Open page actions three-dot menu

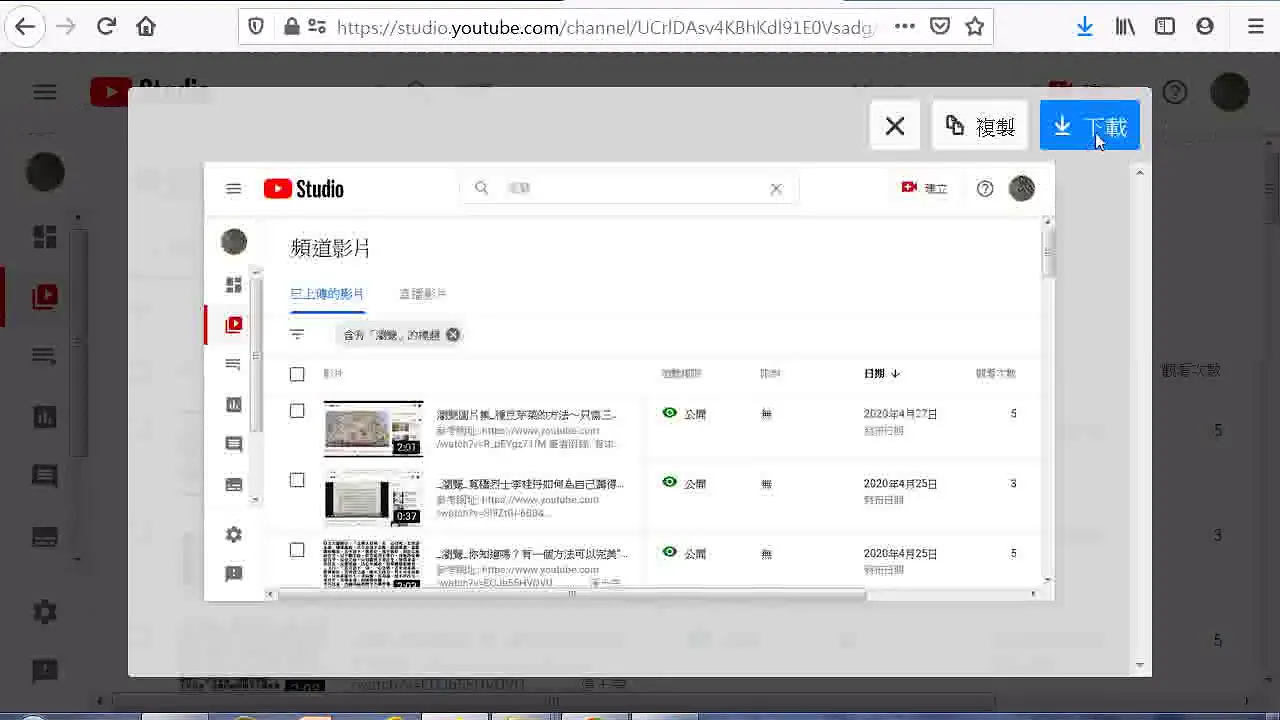click(905, 27)
